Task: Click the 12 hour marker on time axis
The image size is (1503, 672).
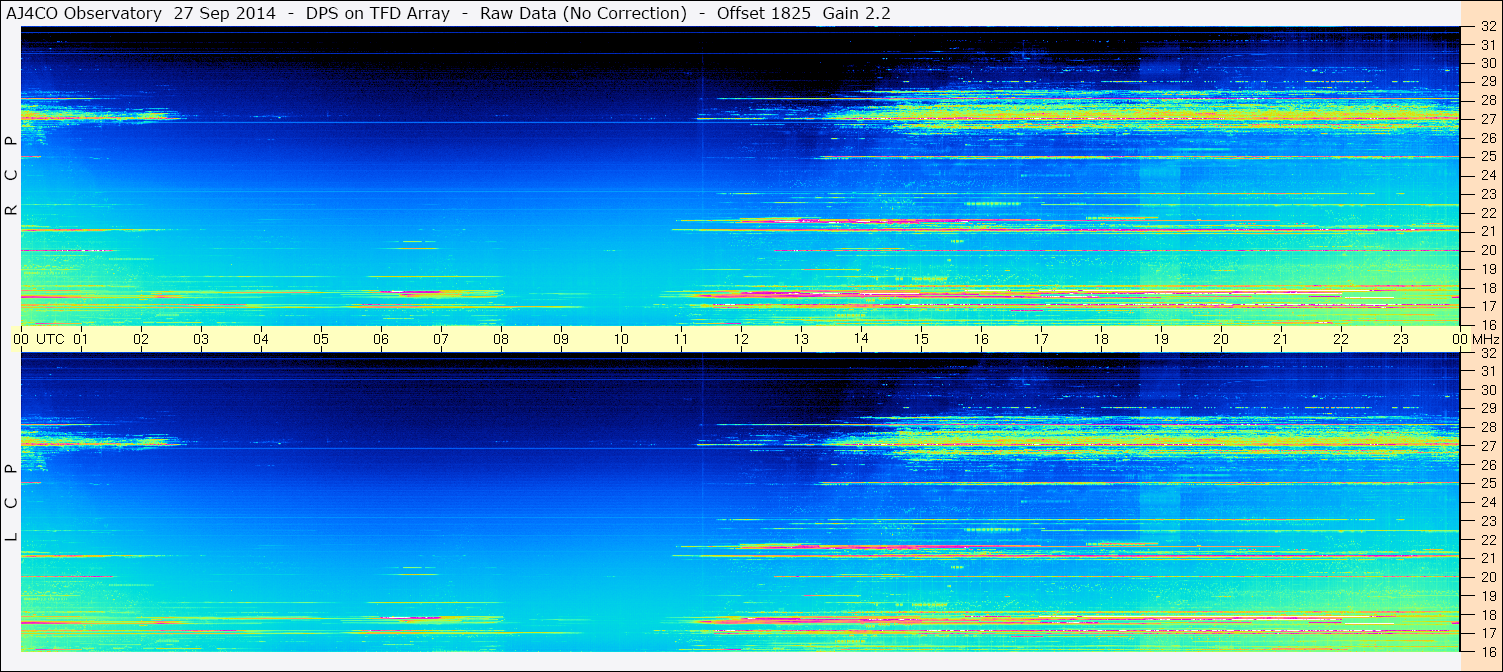Action: (x=740, y=339)
